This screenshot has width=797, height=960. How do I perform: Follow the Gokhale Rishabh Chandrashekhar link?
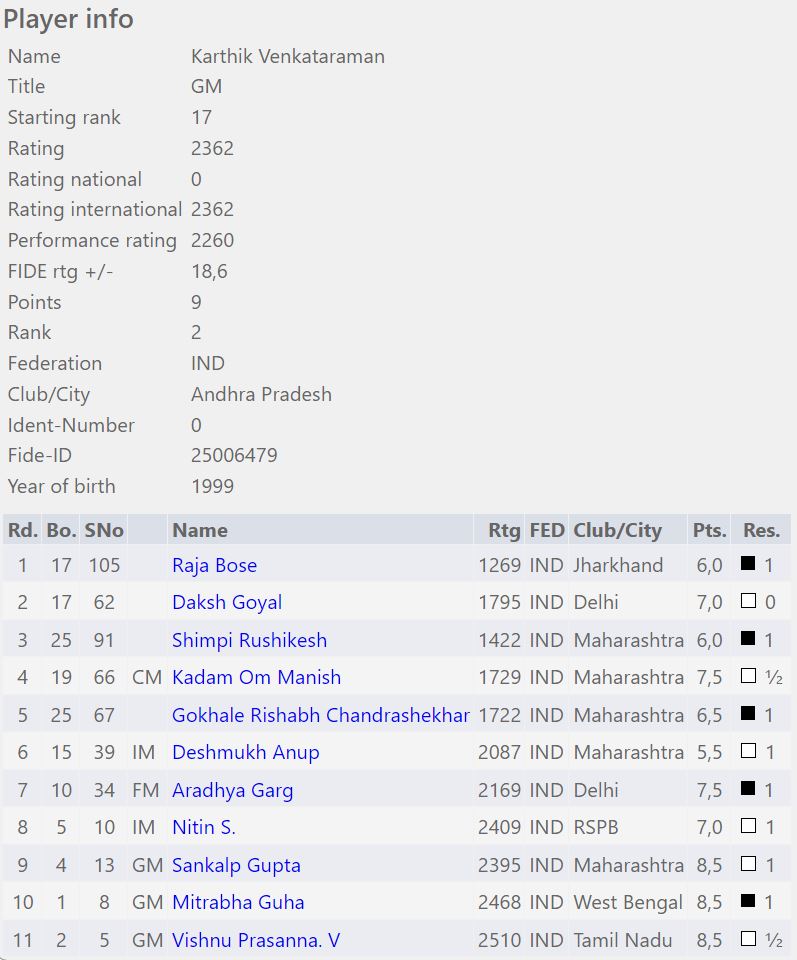[320, 715]
